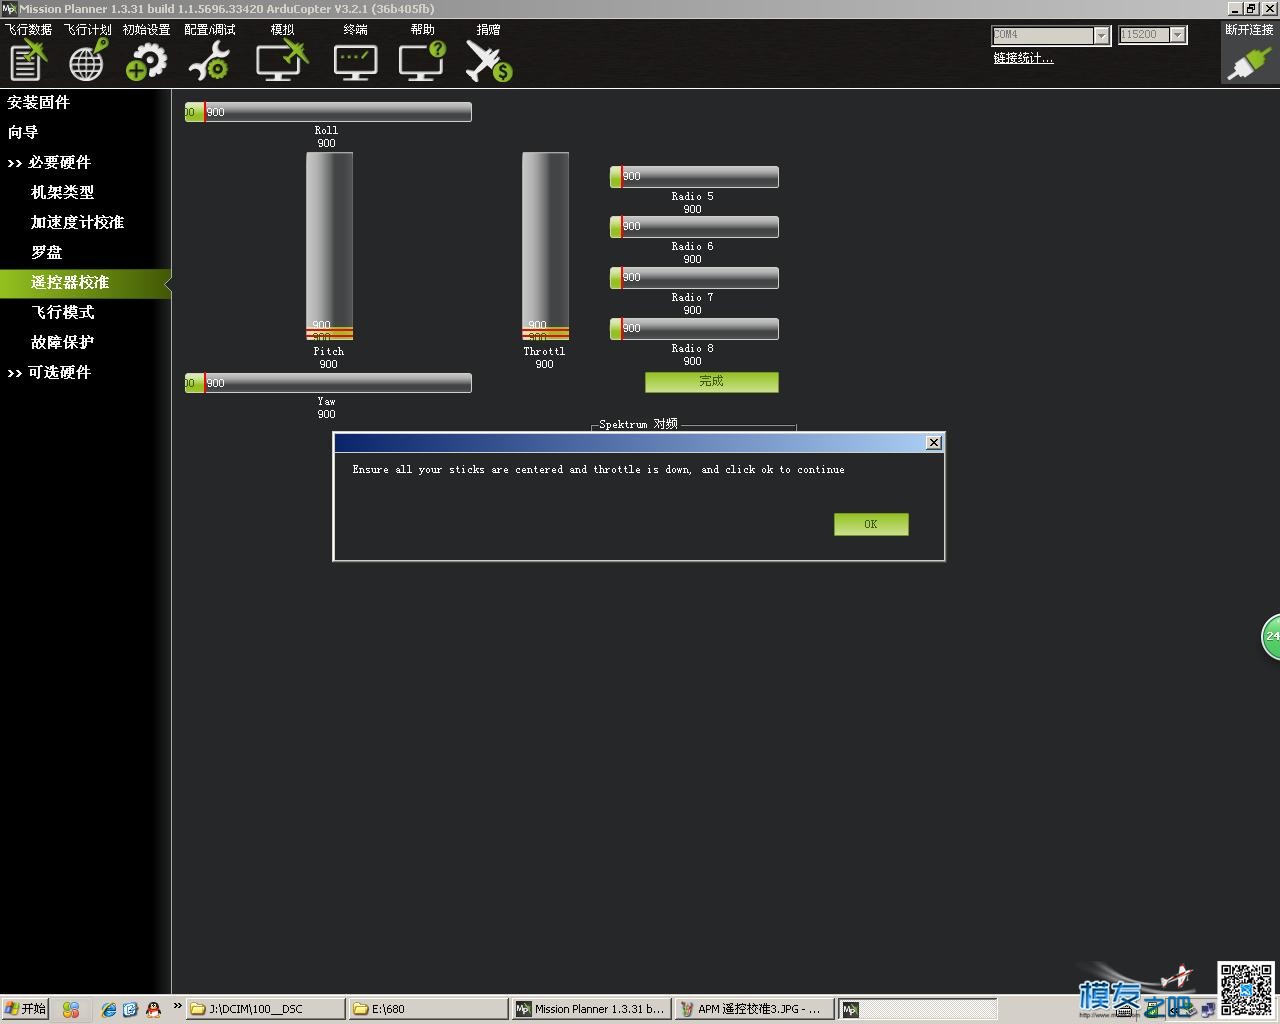Viewport: 1280px width, 1024px height.
Task: Switch to APM 遥控校准3.JPG taskbar button
Action: (754, 1009)
